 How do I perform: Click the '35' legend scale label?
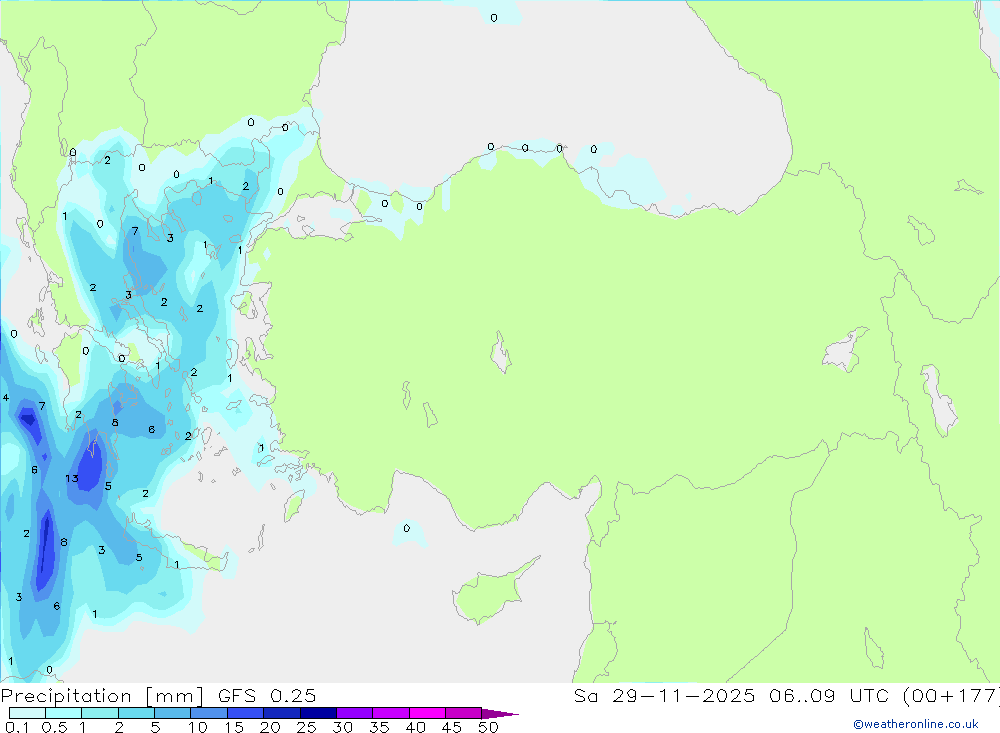click(379, 727)
